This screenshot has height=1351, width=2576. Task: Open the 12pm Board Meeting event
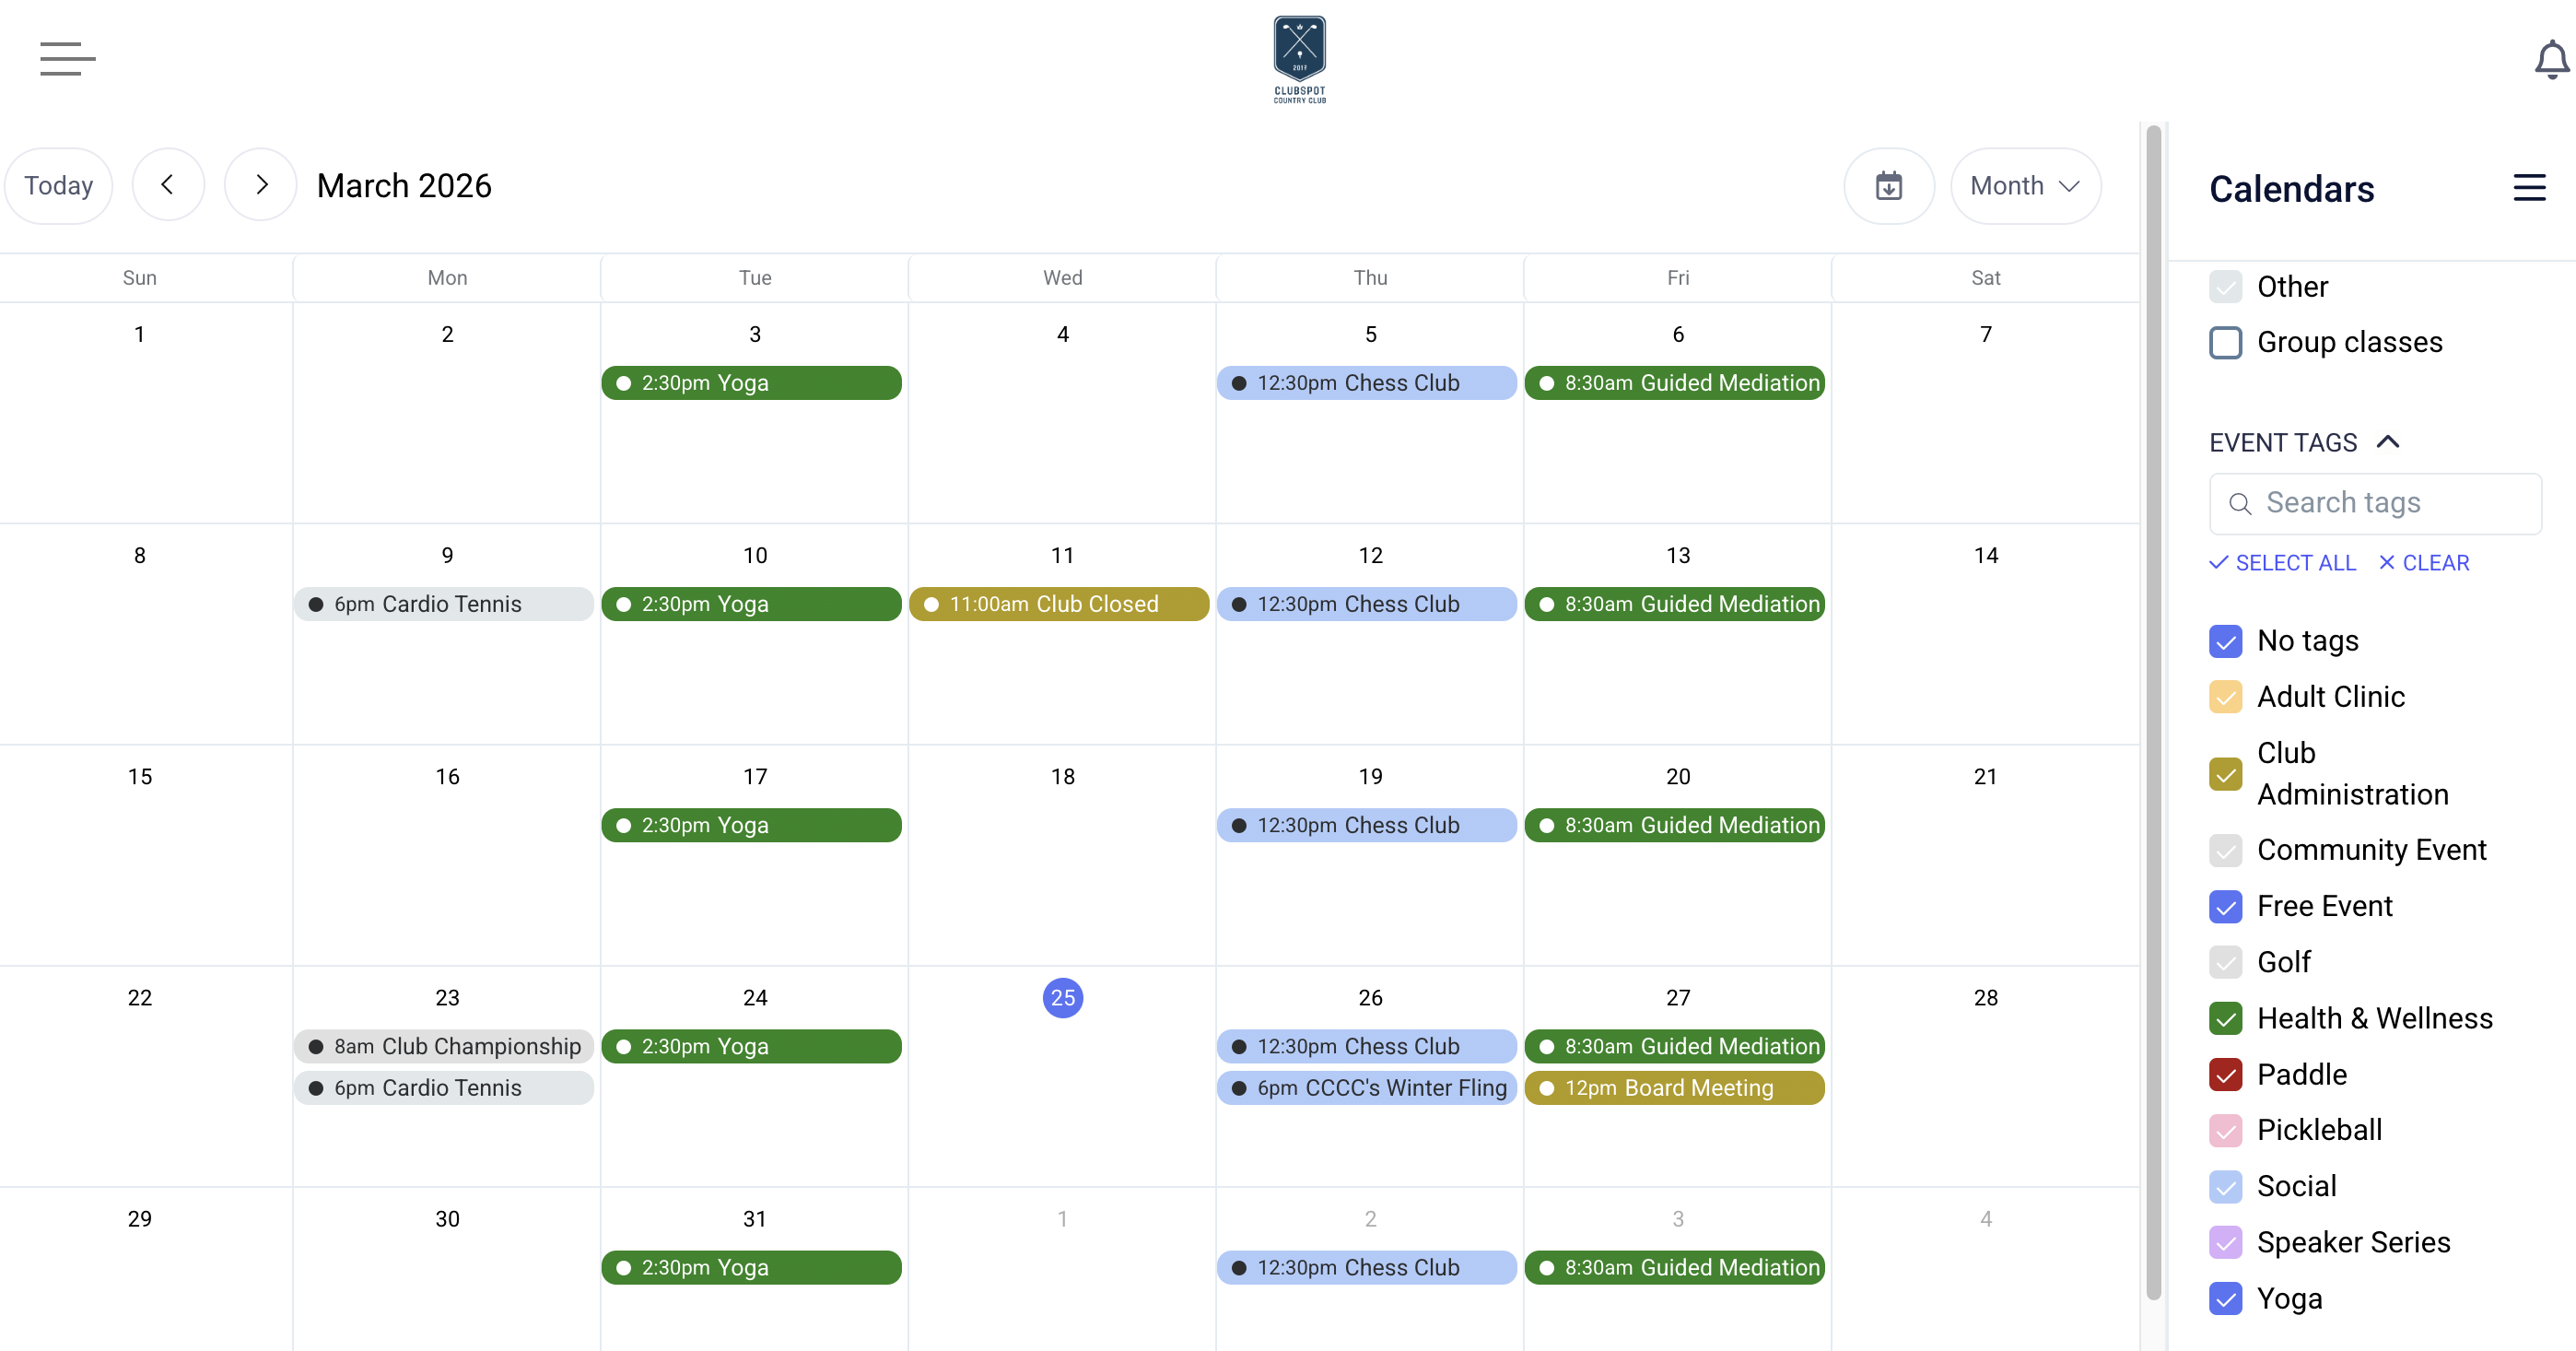1674,1088
